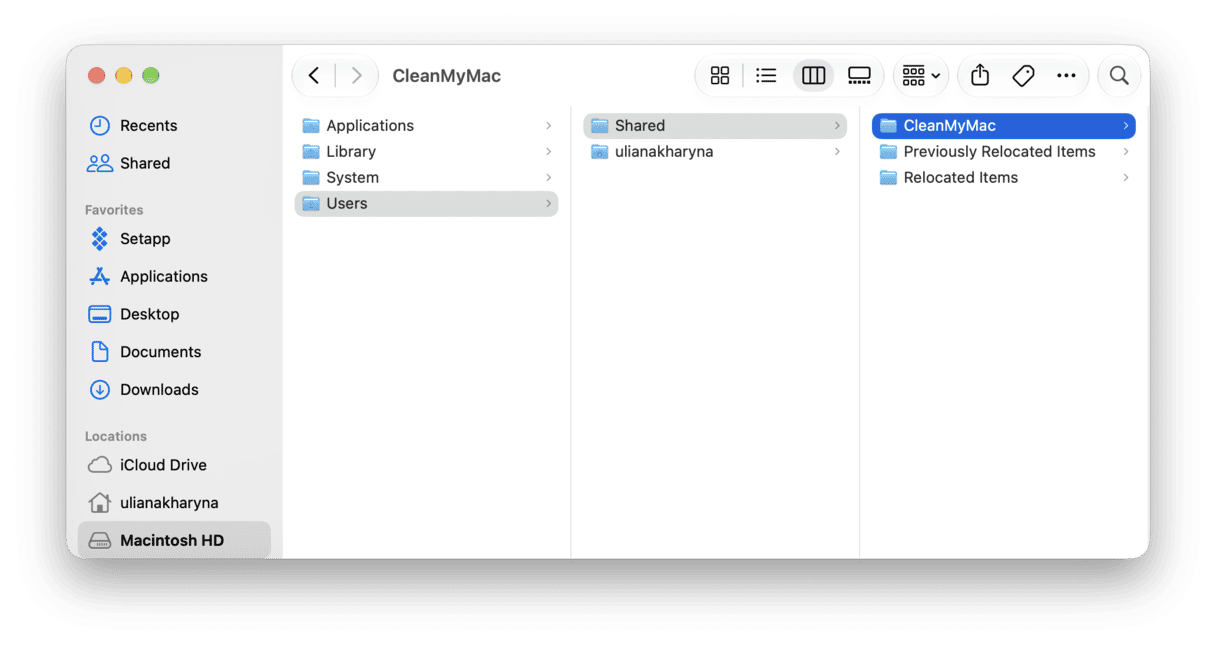Select Macintosh HD in Locations
Image resolution: width=1216 pixels, height=646 pixels.
[x=174, y=541]
